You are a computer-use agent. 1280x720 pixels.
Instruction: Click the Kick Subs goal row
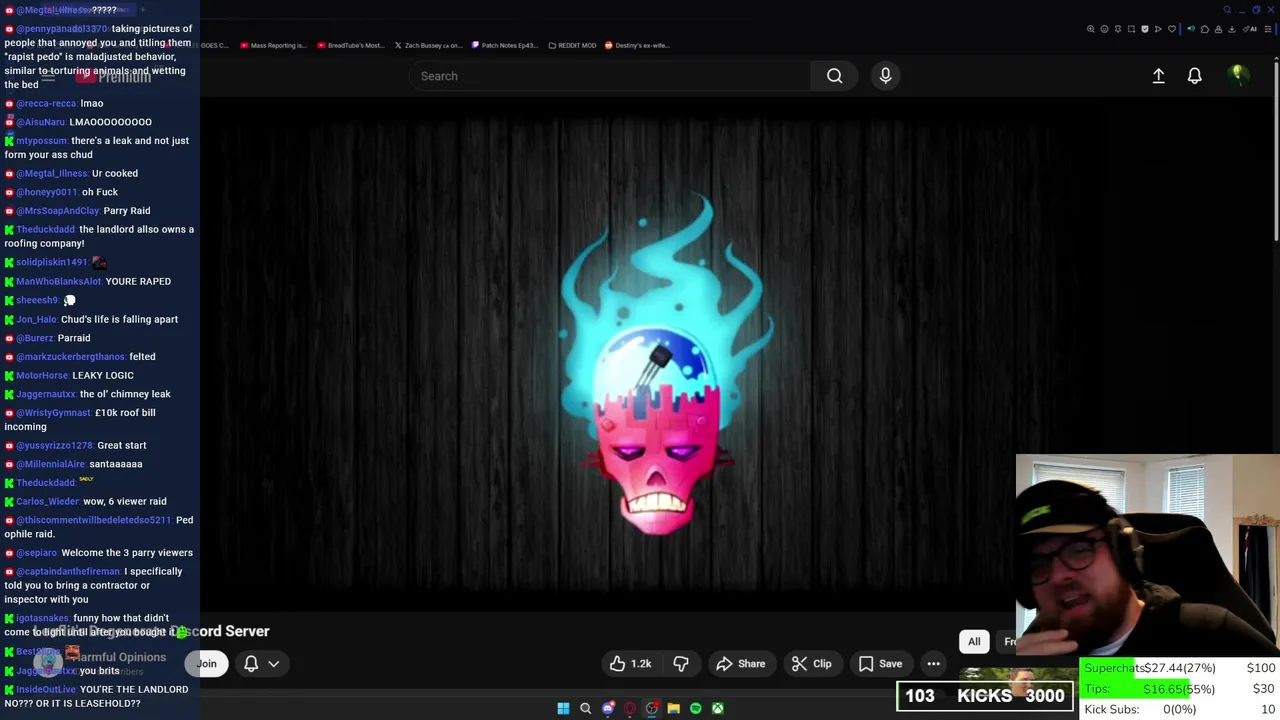click(1181, 709)
